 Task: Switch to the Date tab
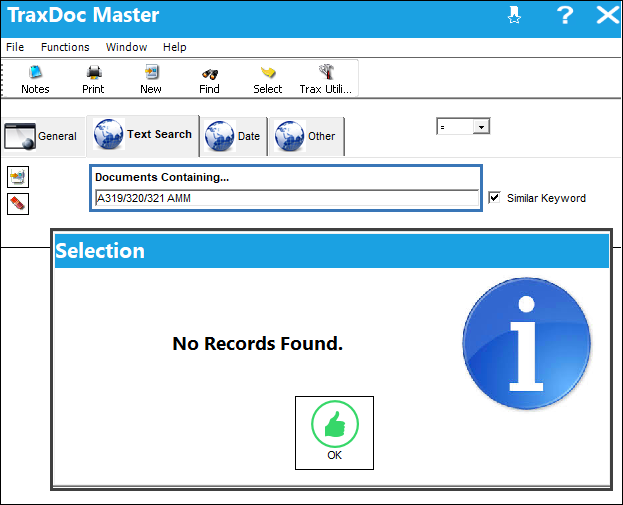point(233,136)
